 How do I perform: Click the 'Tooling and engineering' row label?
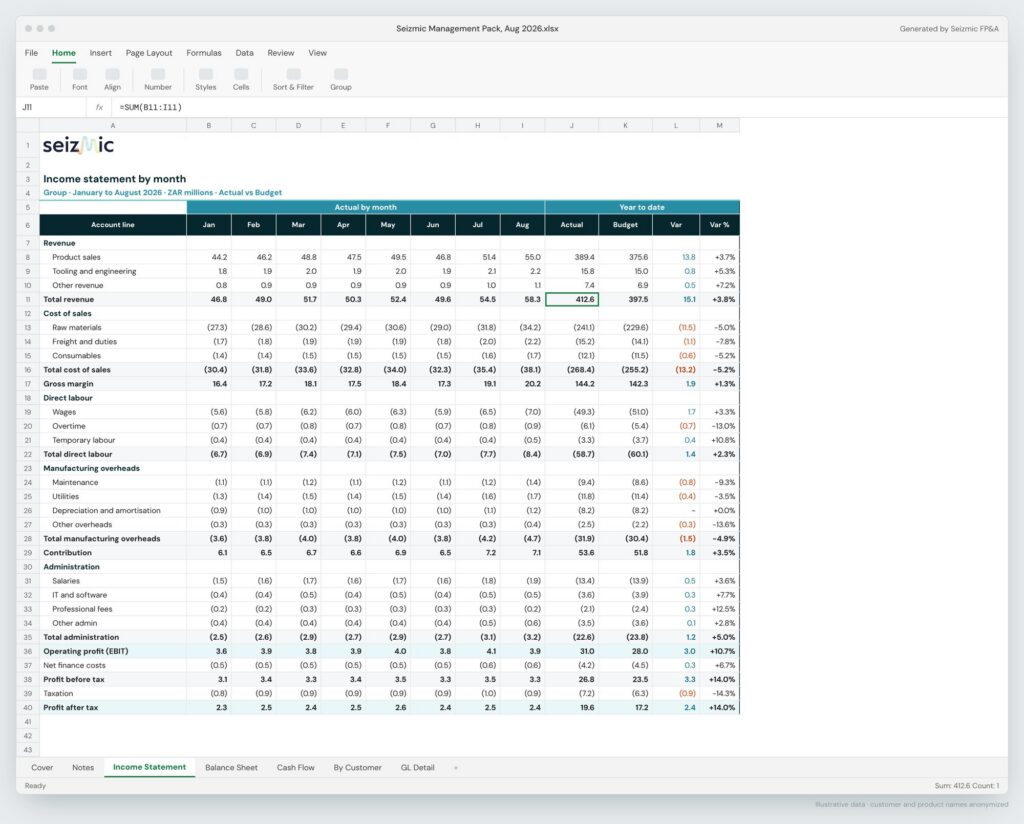94,272
